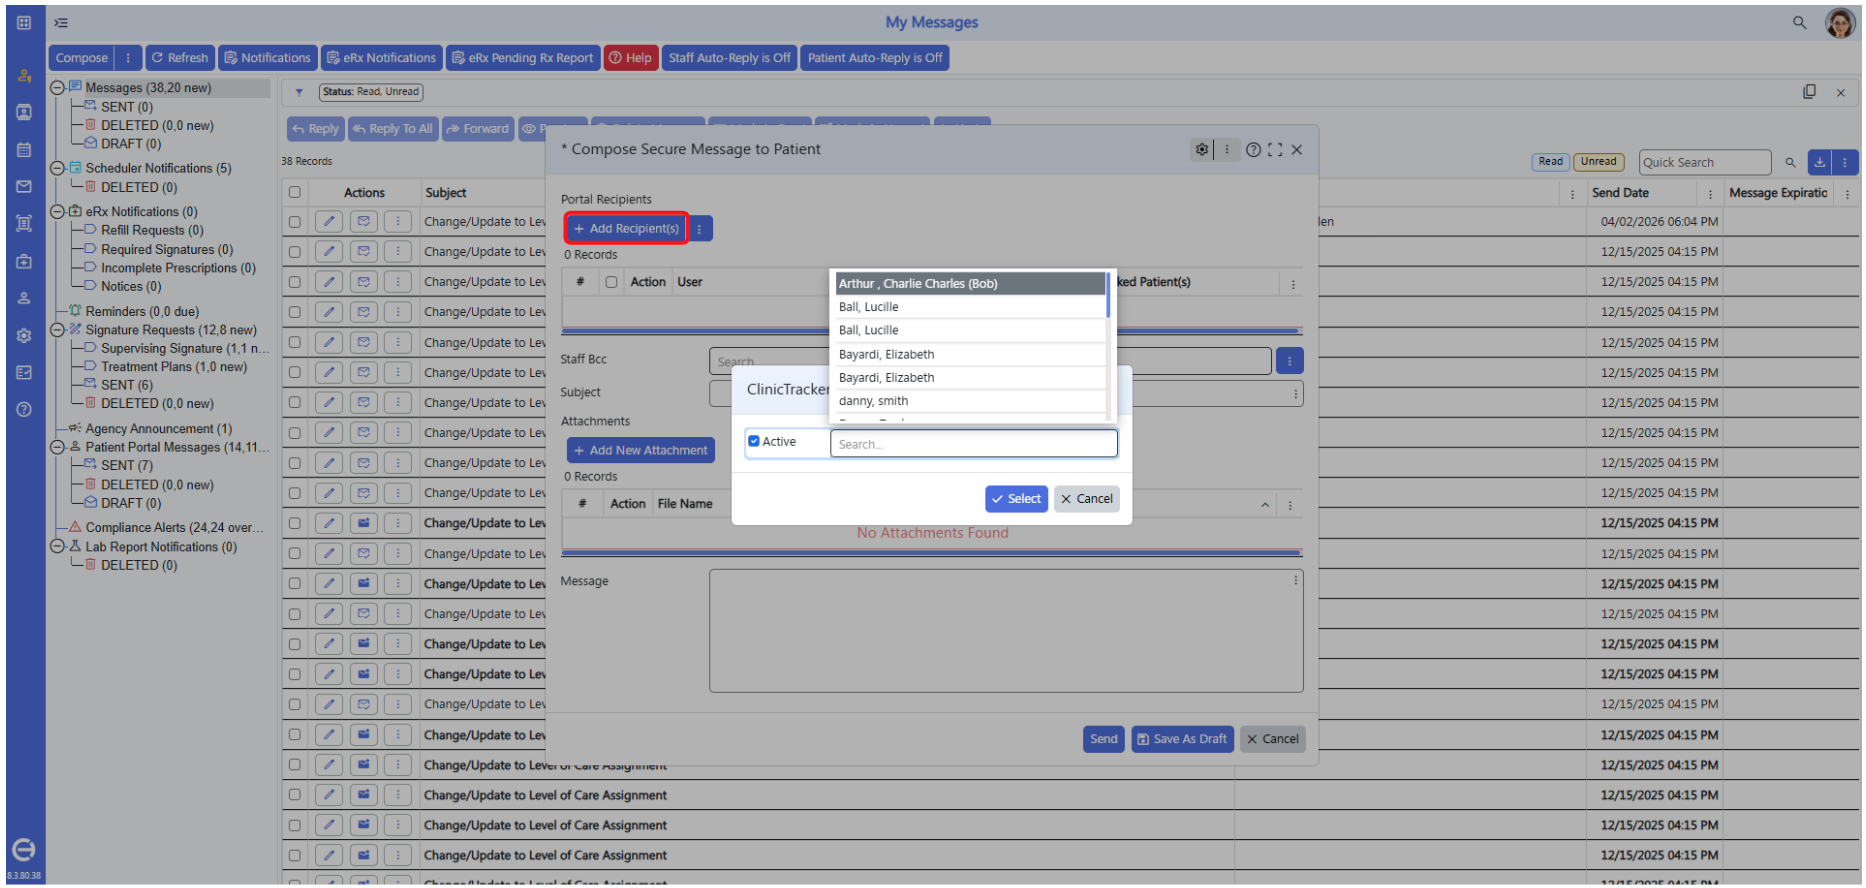Check the first message row checkbox
Image resolution: width=1866 pixels, height=888 pixels.
tap(294, 222)
